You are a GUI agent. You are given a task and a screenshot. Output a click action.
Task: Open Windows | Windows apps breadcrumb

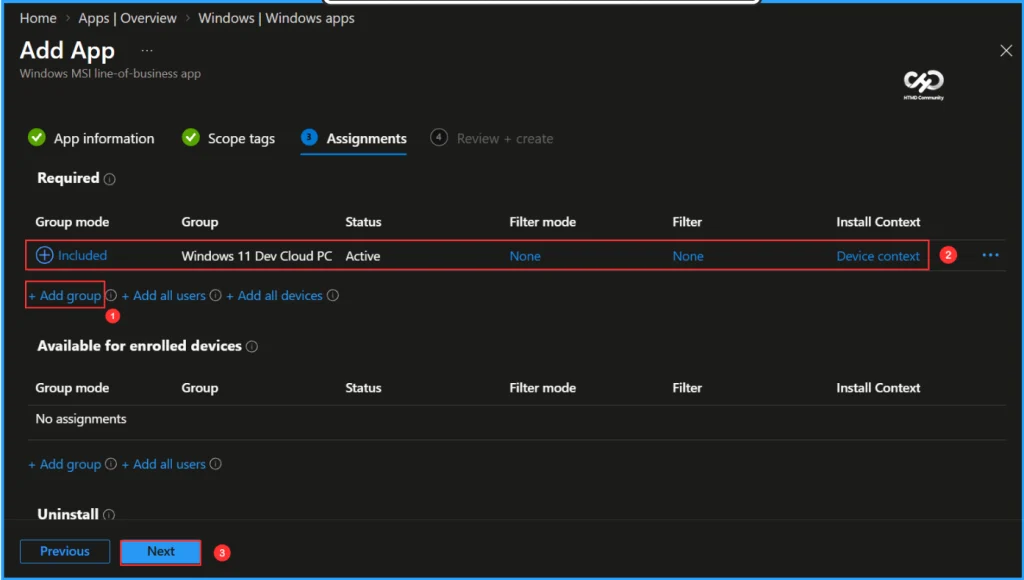click(x=276, y=18)
